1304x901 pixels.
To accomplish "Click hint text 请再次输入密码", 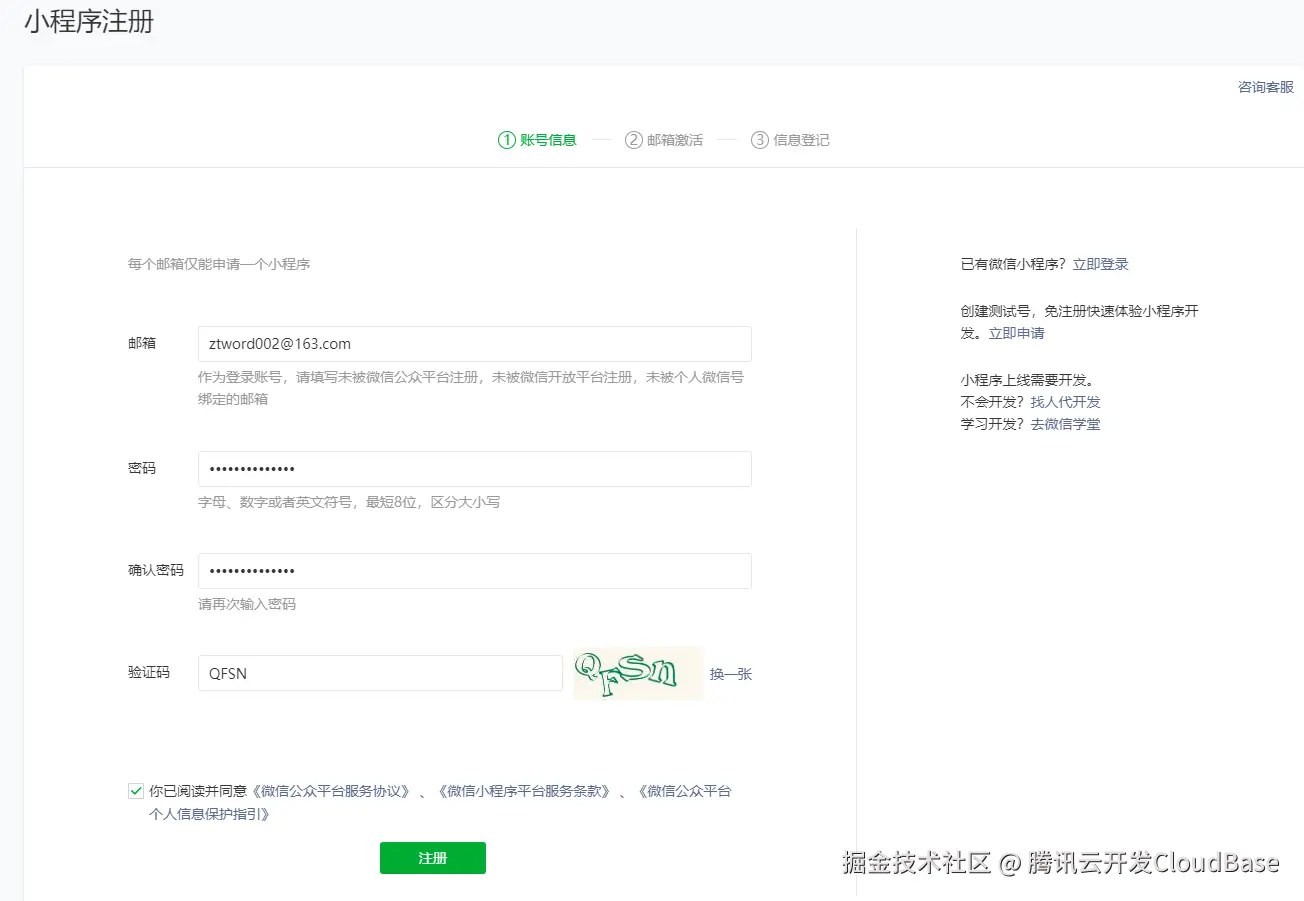I will (x=247, y=604).
